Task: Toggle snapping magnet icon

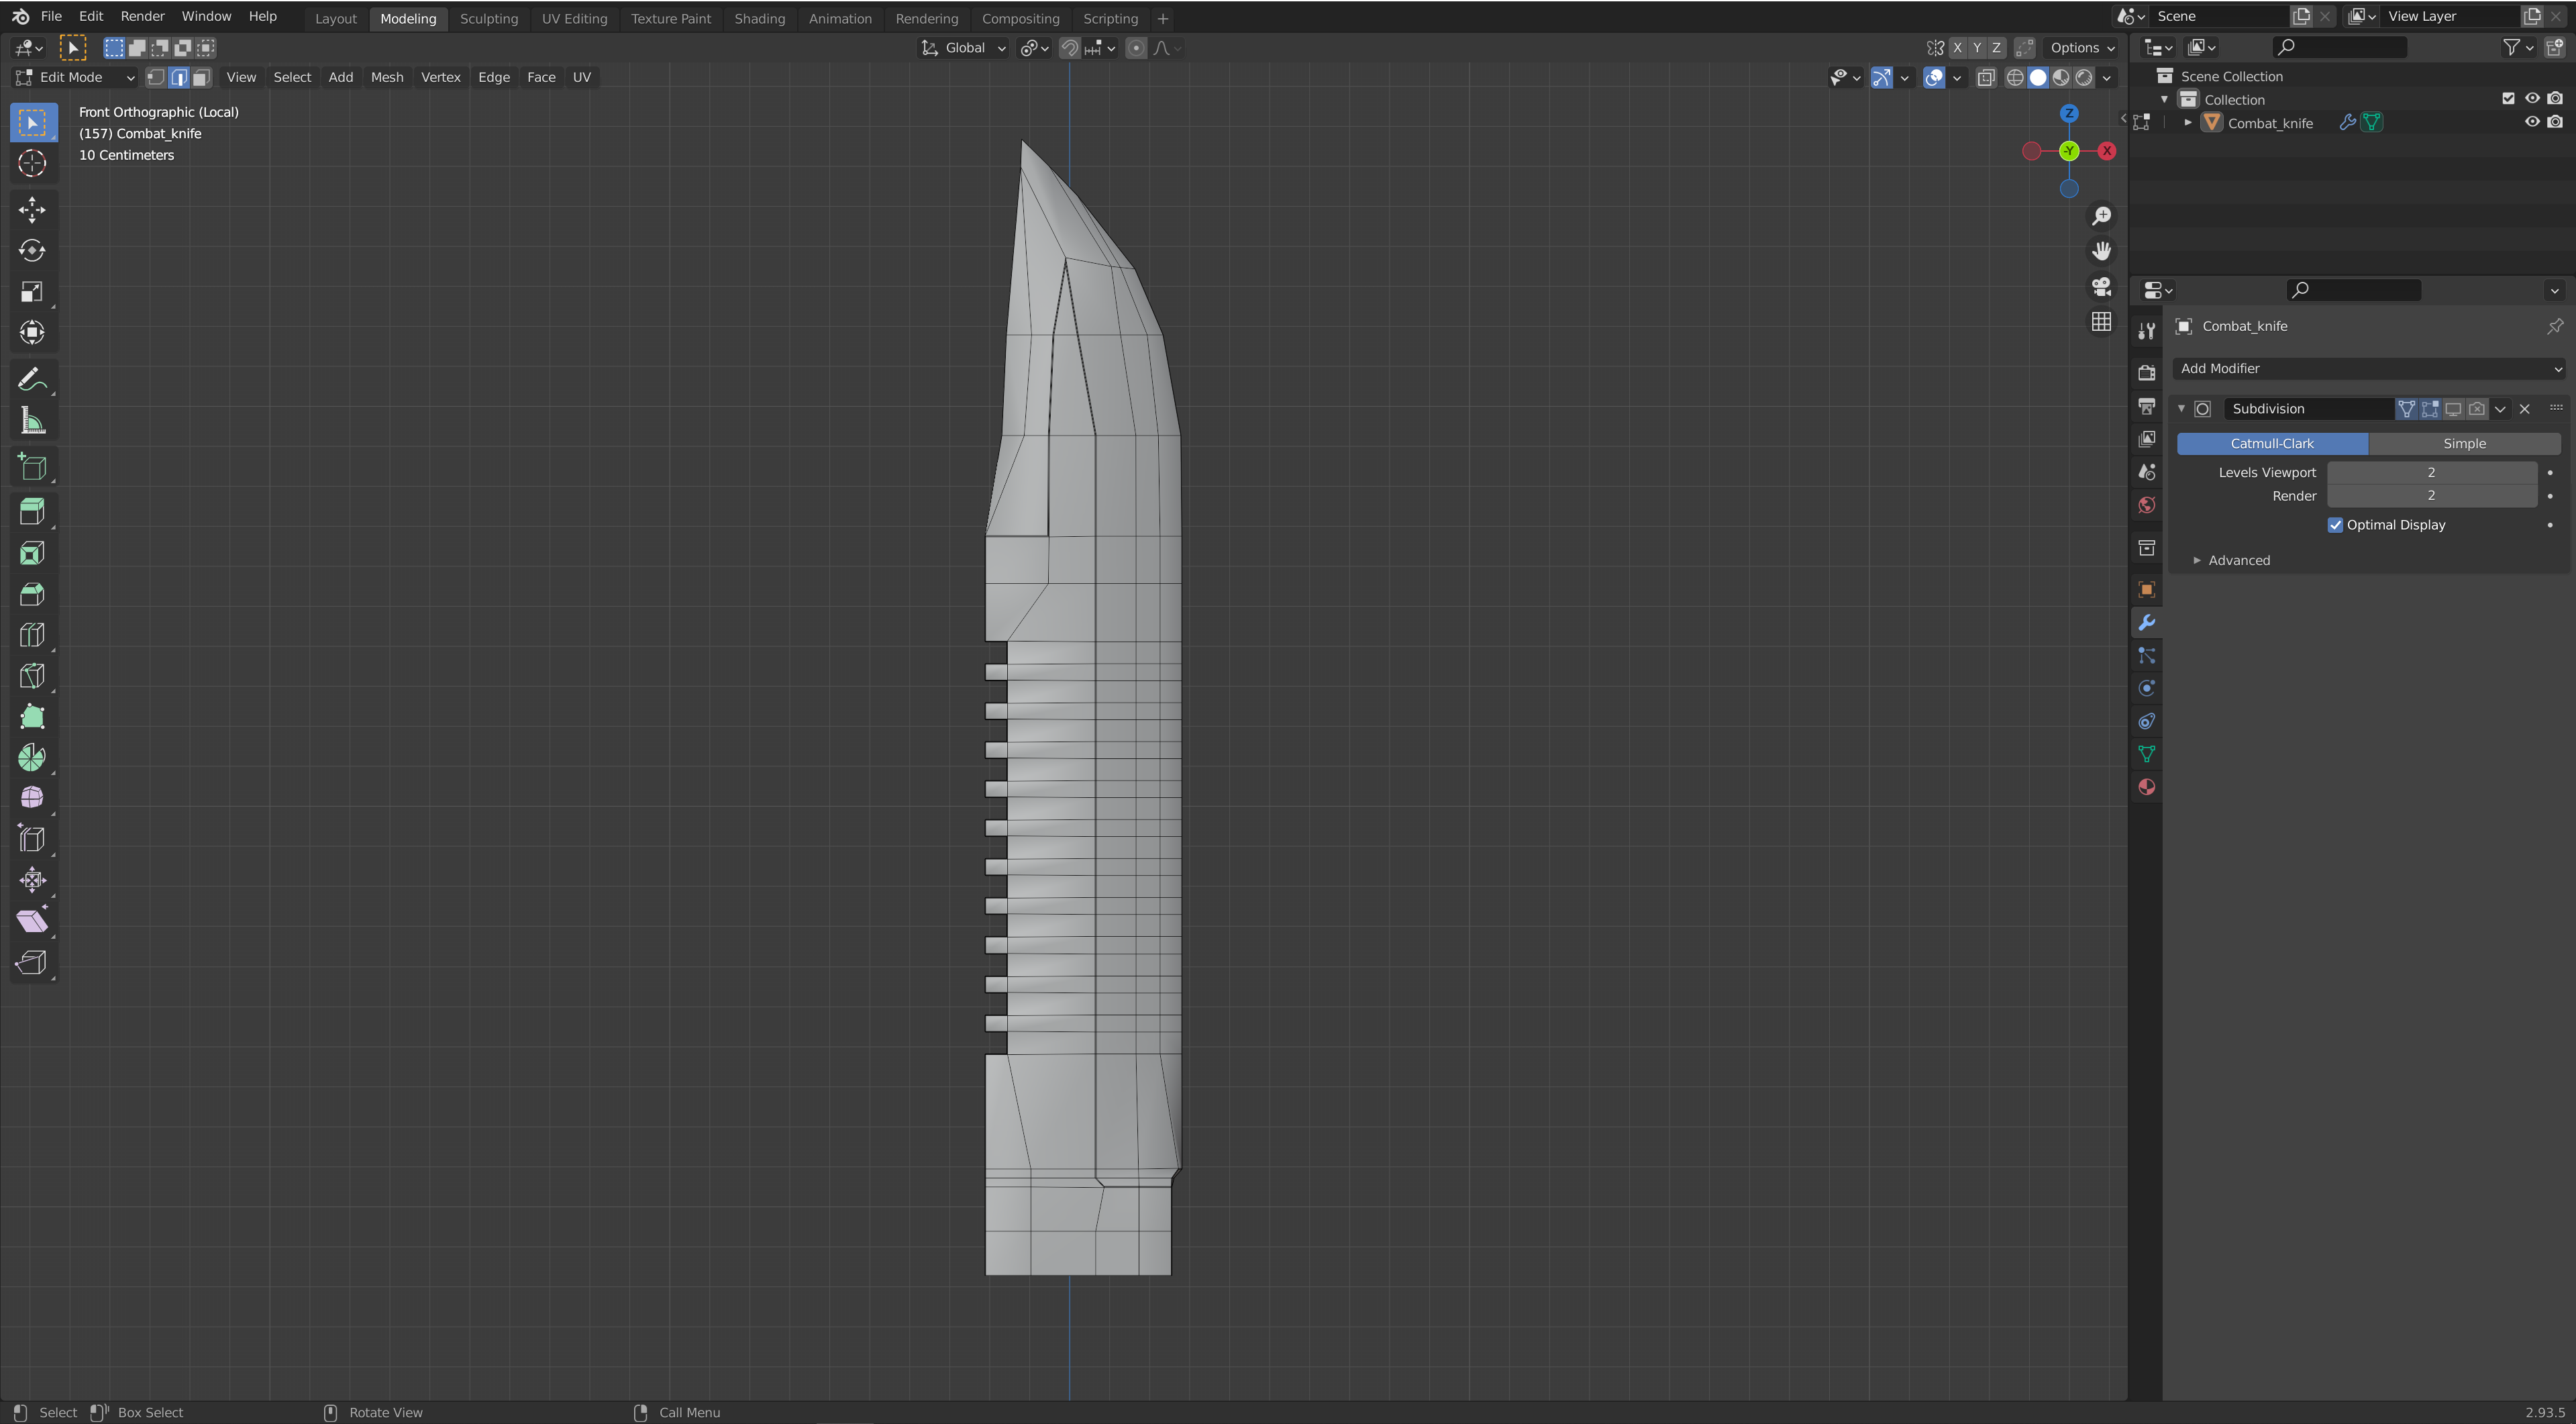Action: [1070, 48]
